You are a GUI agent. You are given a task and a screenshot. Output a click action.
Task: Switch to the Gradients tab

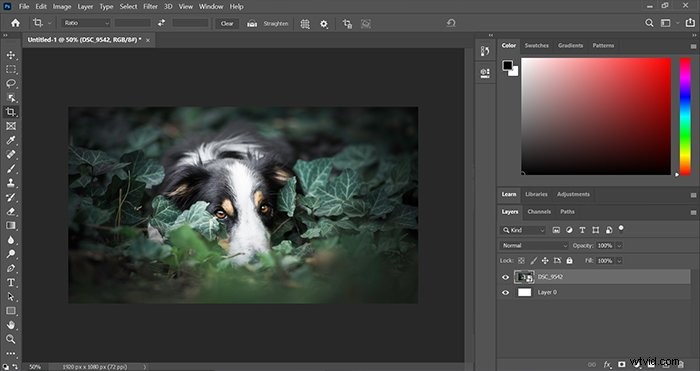(570, 46)
